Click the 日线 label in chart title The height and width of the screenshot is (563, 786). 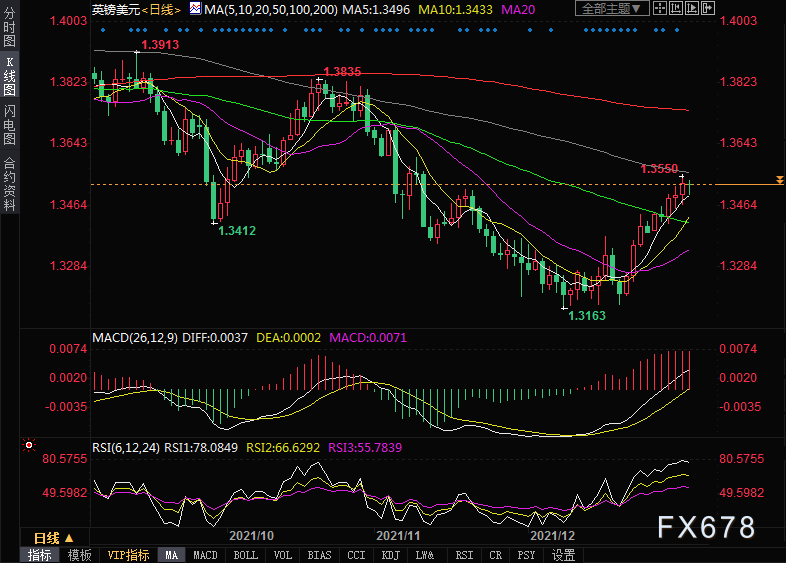tap(161, 10)
